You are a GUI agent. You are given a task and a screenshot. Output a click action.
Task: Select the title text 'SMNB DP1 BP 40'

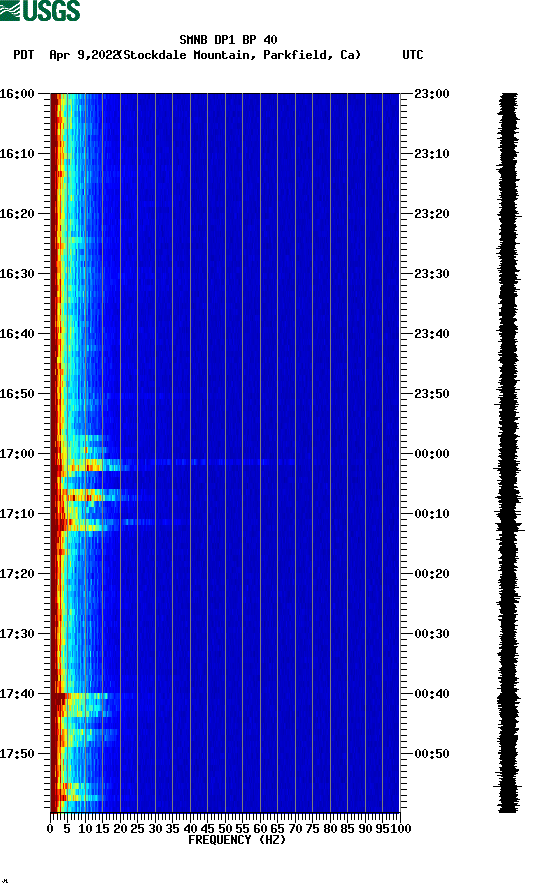click(x=228, y=40)
